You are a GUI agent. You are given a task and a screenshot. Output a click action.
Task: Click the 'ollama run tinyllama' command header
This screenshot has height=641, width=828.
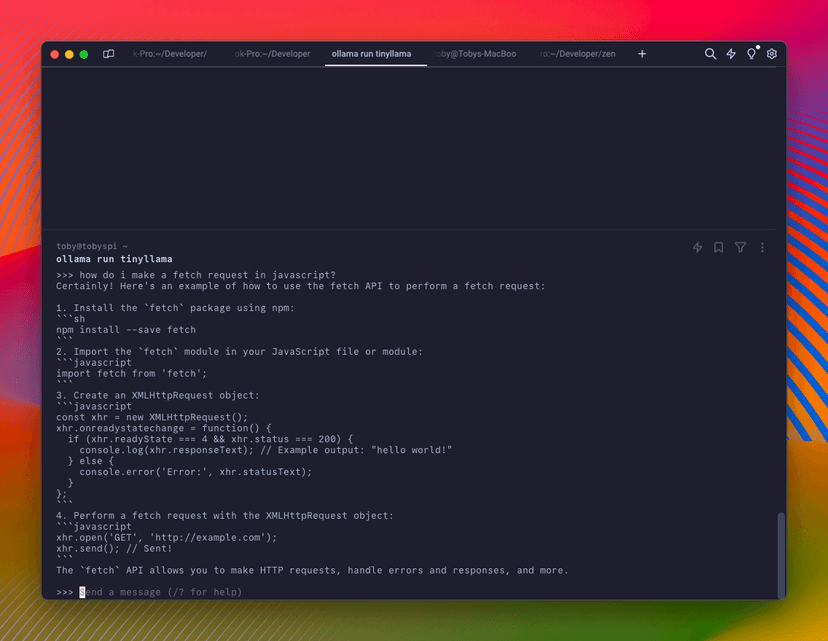click(x=114, y=259)
